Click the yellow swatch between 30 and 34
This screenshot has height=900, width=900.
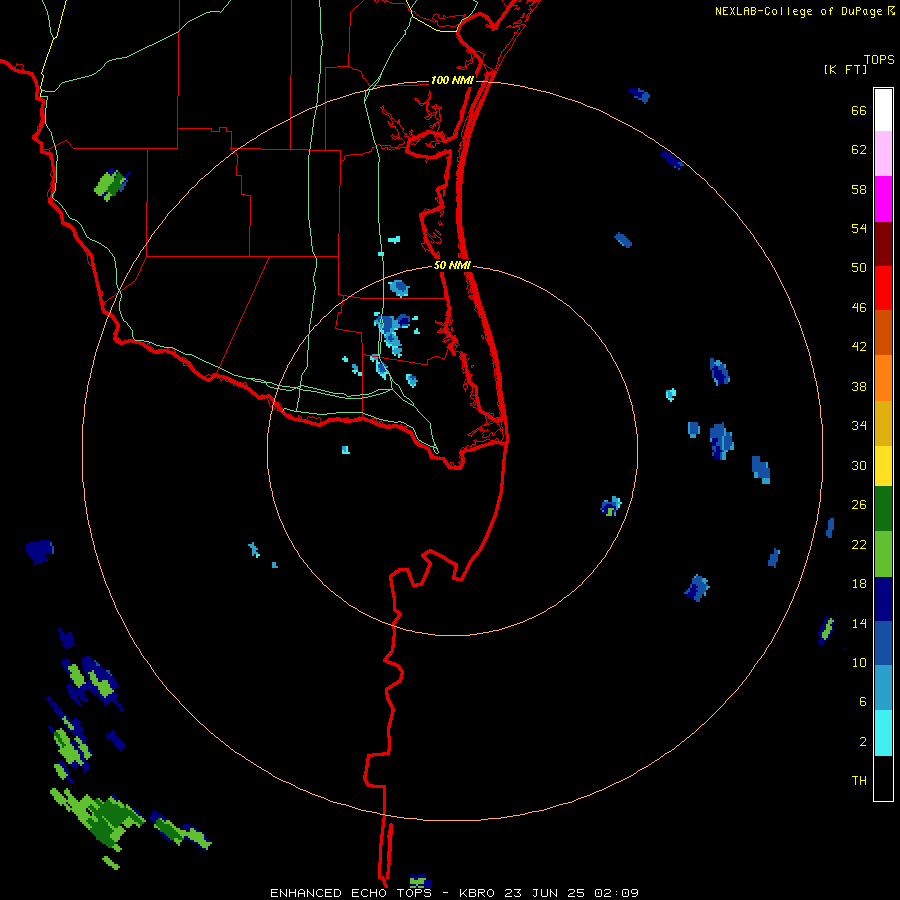pyautogui.click(x=883, y=466)
